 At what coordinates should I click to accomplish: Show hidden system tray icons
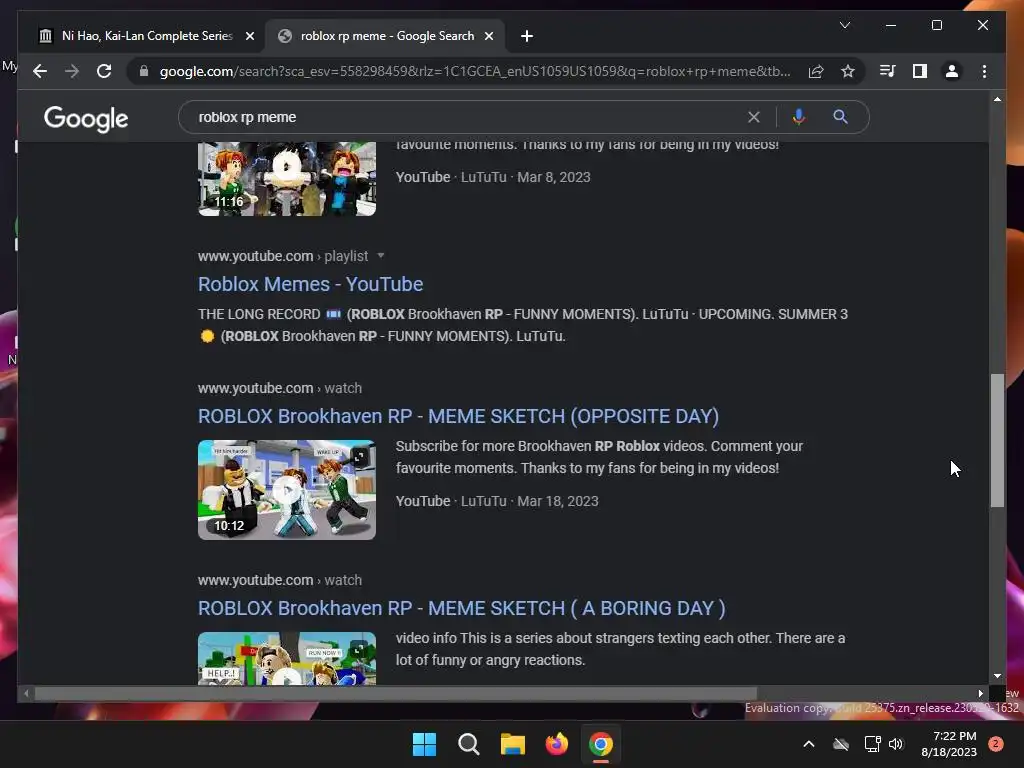pyautogui.click(x=808, y=744)
